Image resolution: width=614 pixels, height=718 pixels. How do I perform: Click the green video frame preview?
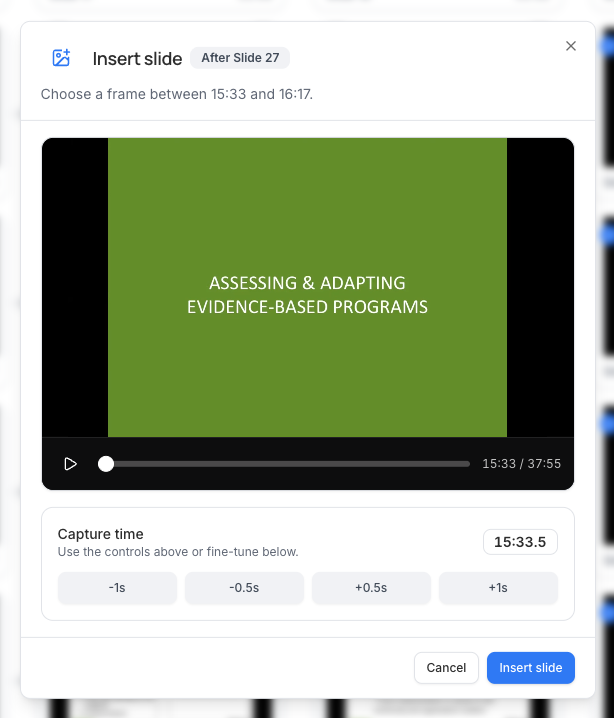307,287
